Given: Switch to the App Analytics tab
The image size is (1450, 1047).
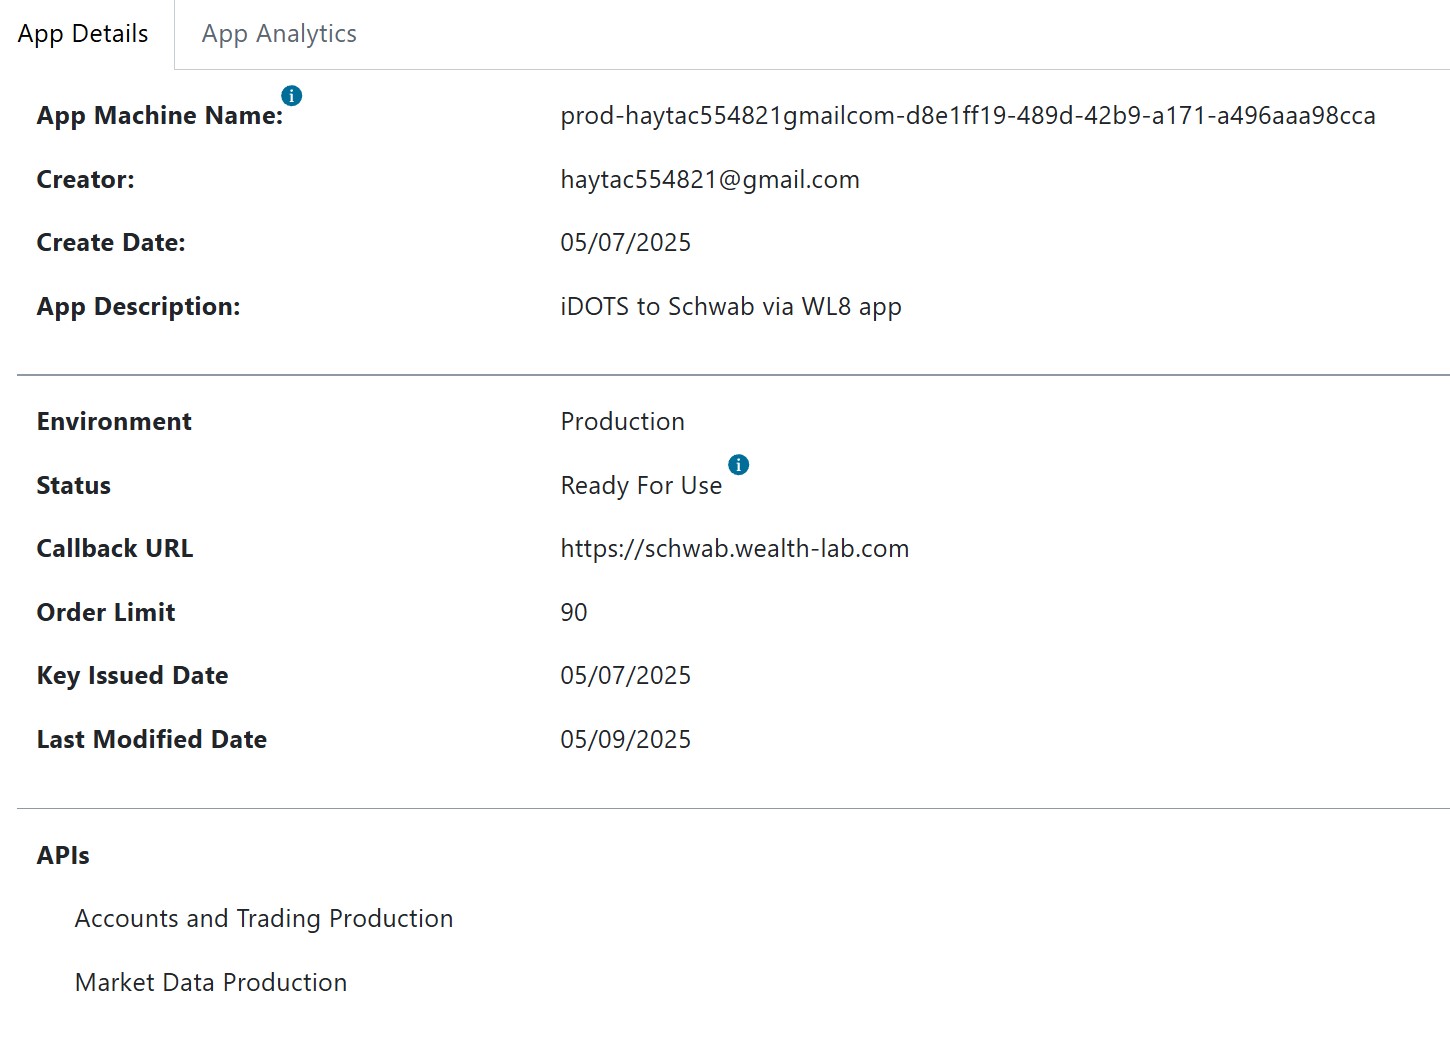Looking at the screenshot, I should pyautogui.click(x=279, y=34).
